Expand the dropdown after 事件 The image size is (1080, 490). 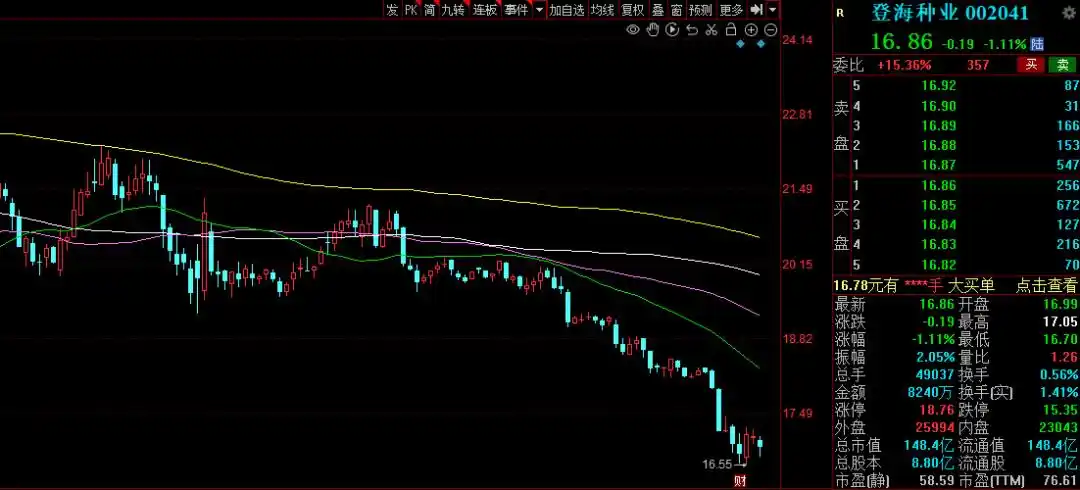pos(539,10)
